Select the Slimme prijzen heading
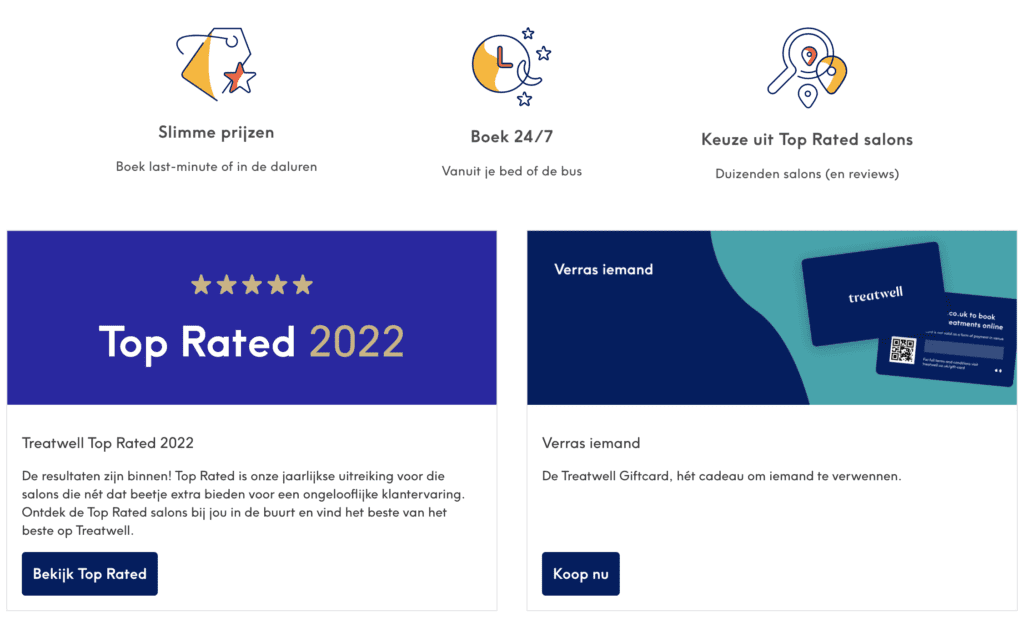 coord(216,132)
